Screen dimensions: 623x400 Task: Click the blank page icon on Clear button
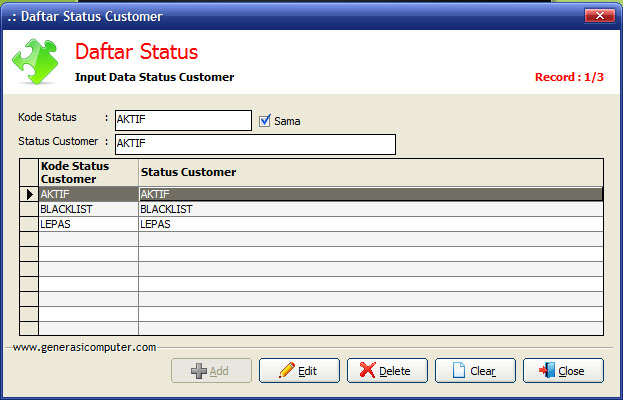[459, 371]
